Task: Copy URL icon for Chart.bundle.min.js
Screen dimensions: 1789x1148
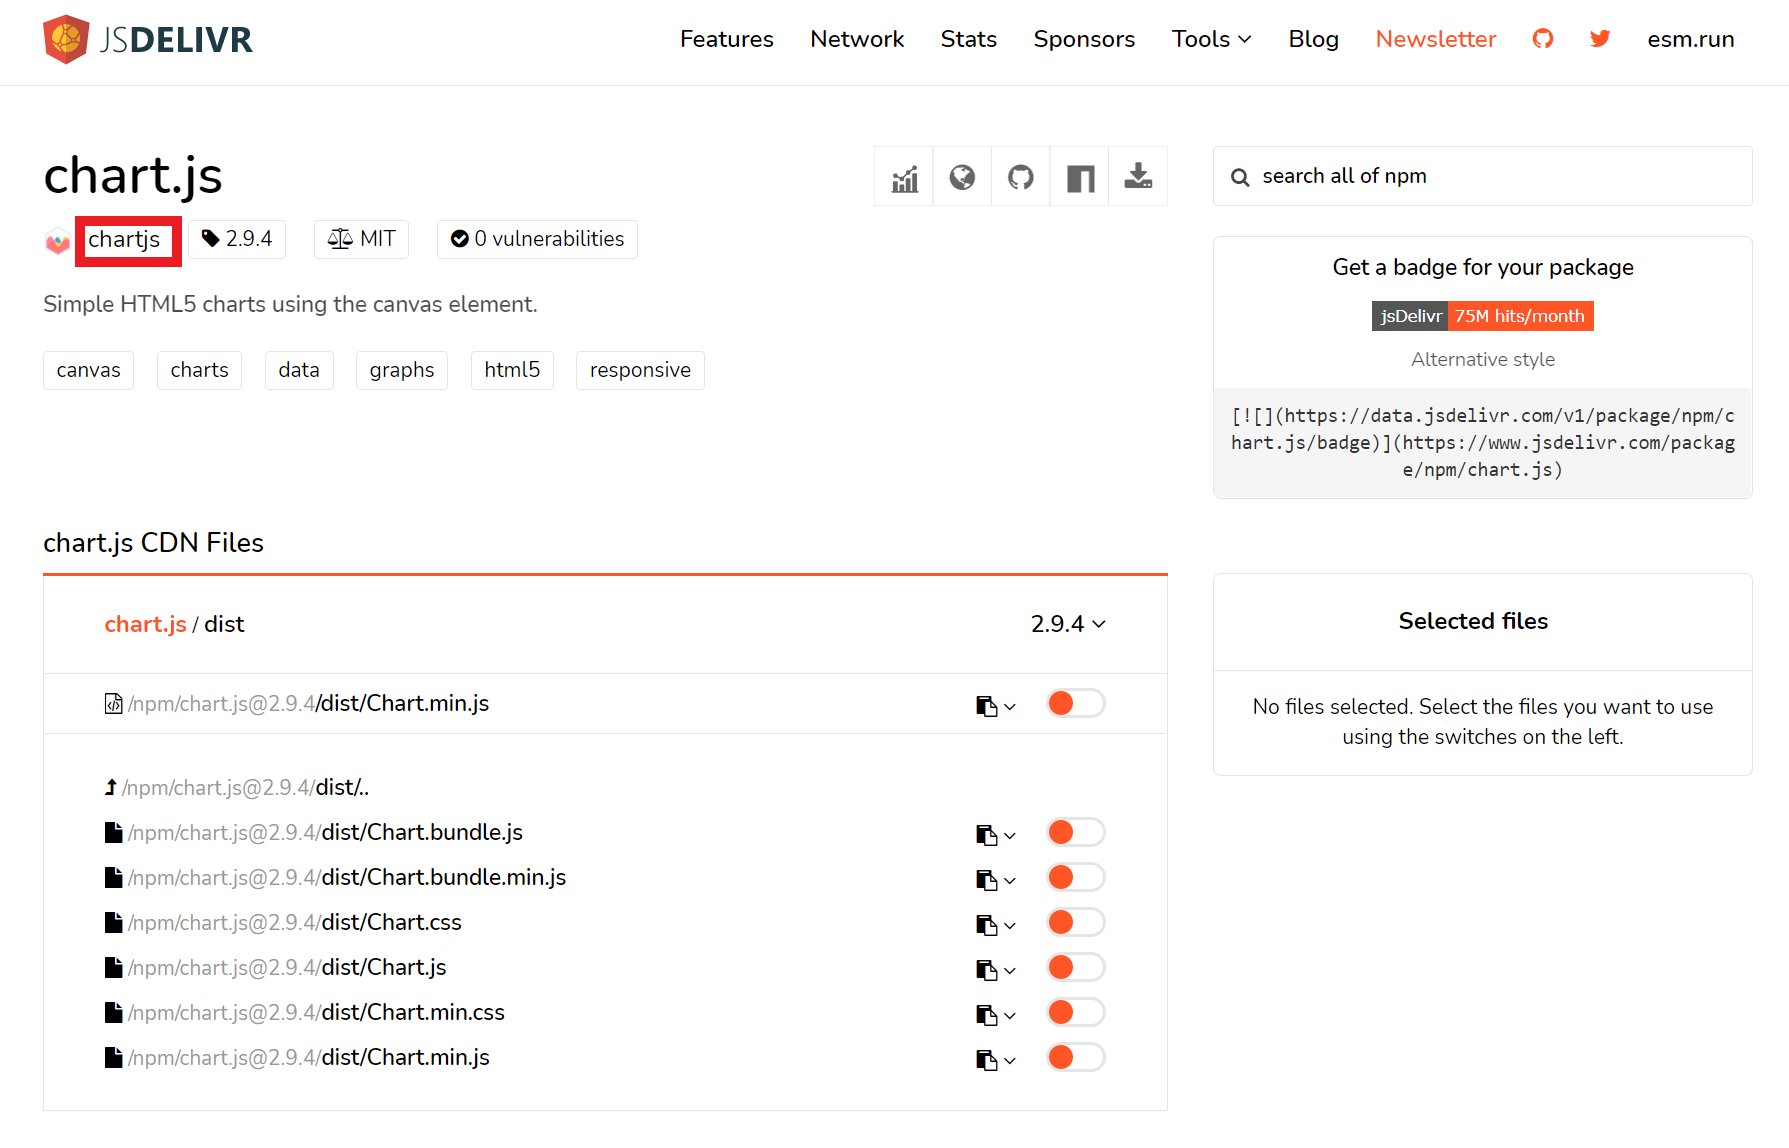Action: tap(986, 880)
